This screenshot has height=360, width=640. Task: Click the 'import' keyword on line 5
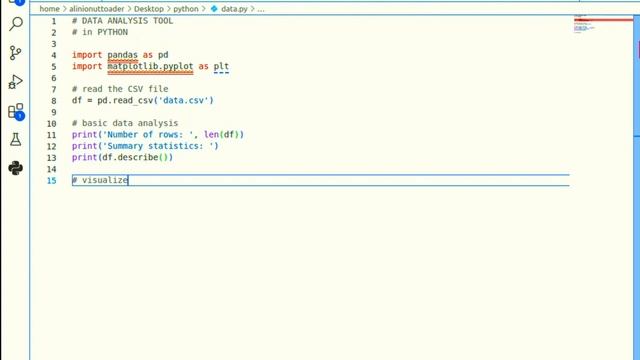tap(87, 66)
